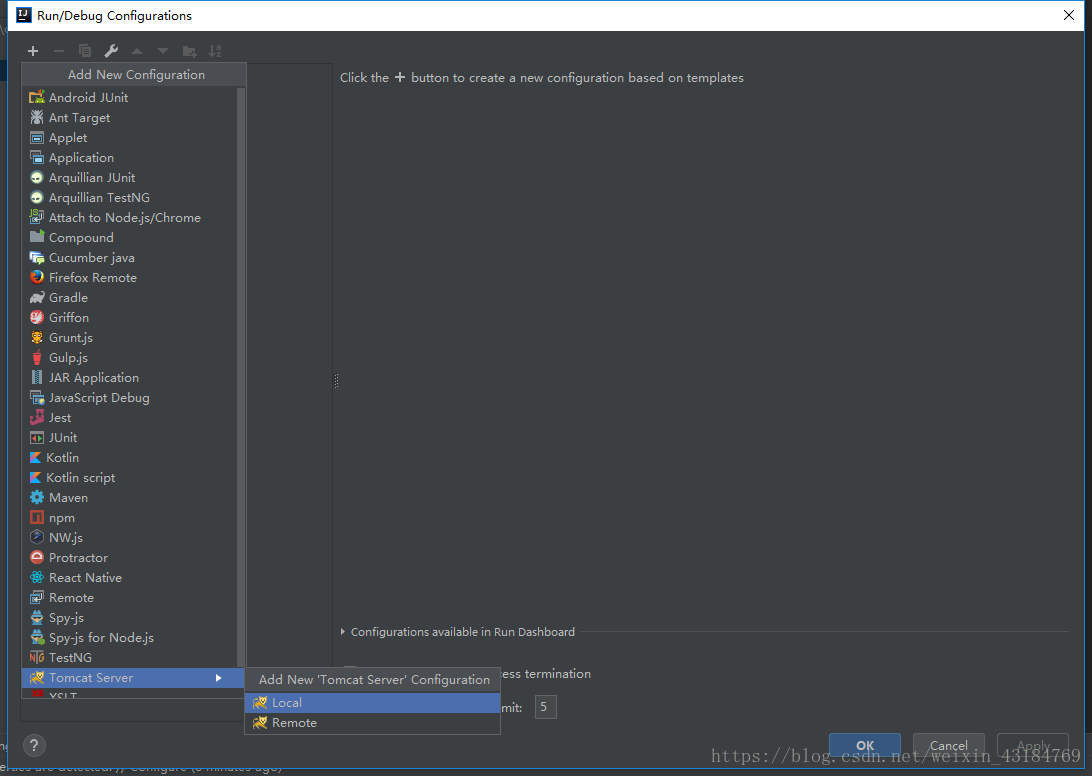Screen dimensions: 1092x776
Task: Choose Gradle configuration type
Action: pyautogui.click(x=130, y=297)
